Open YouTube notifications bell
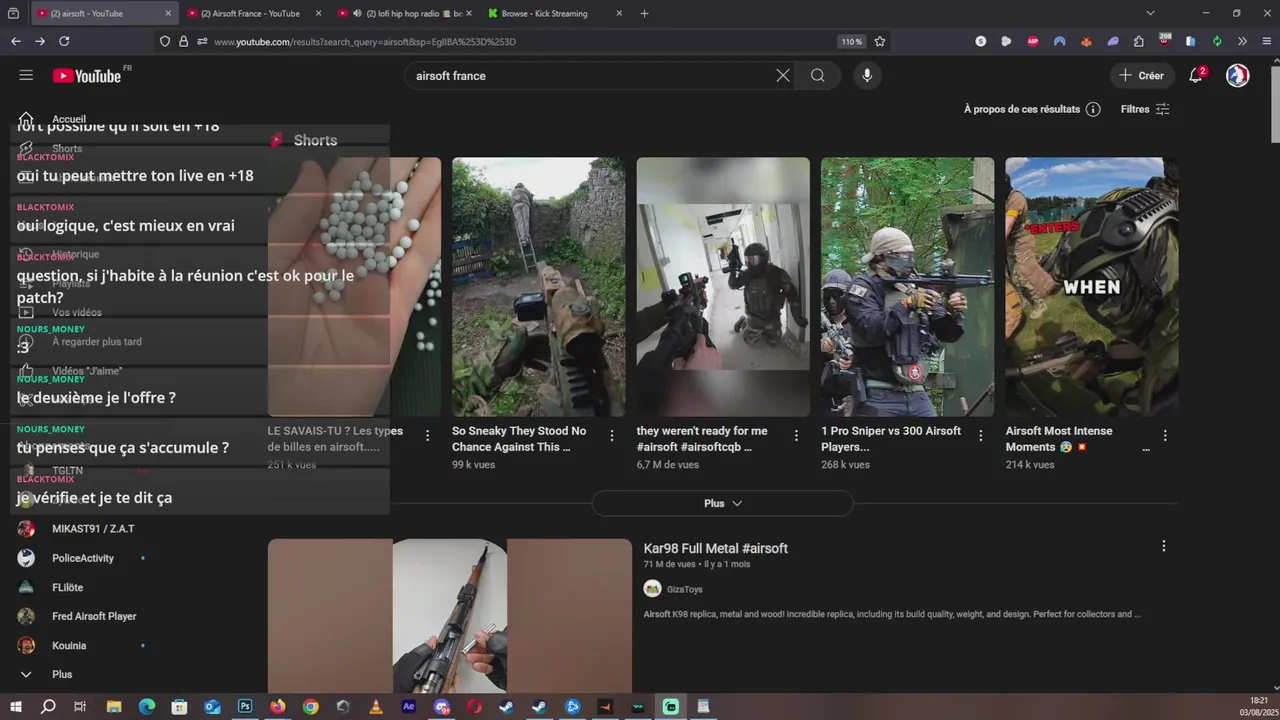The width and height of the screenshot is (1280, 720). click(1196, 76)
